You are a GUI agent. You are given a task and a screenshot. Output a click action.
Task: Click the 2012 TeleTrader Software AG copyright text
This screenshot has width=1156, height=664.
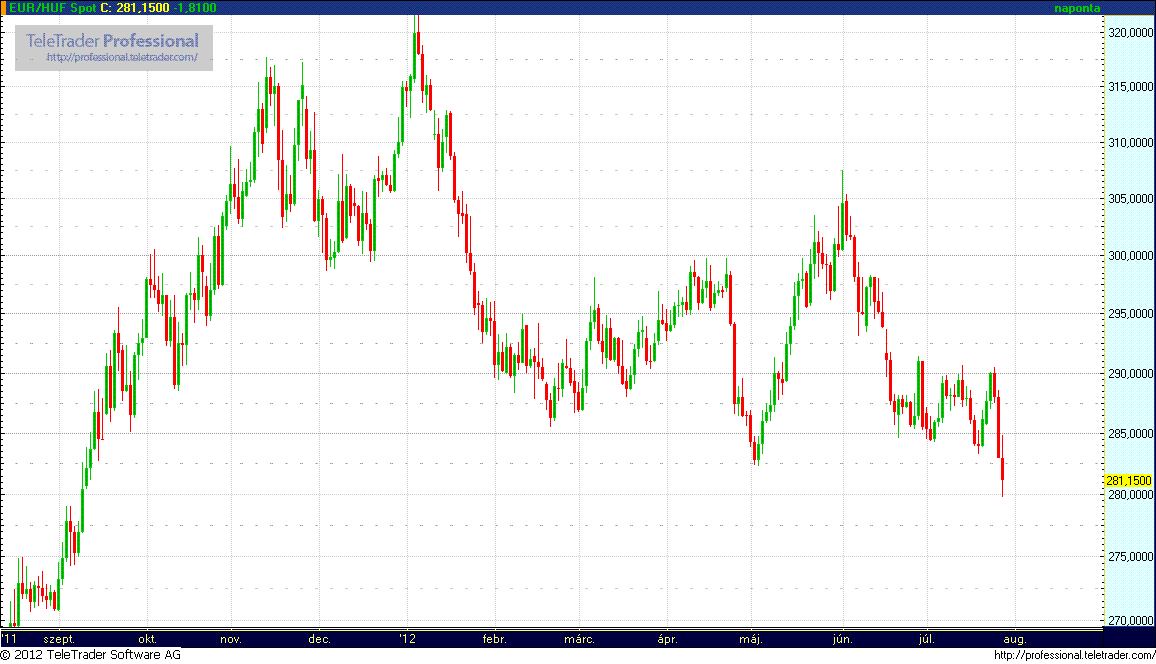(91, 655)
